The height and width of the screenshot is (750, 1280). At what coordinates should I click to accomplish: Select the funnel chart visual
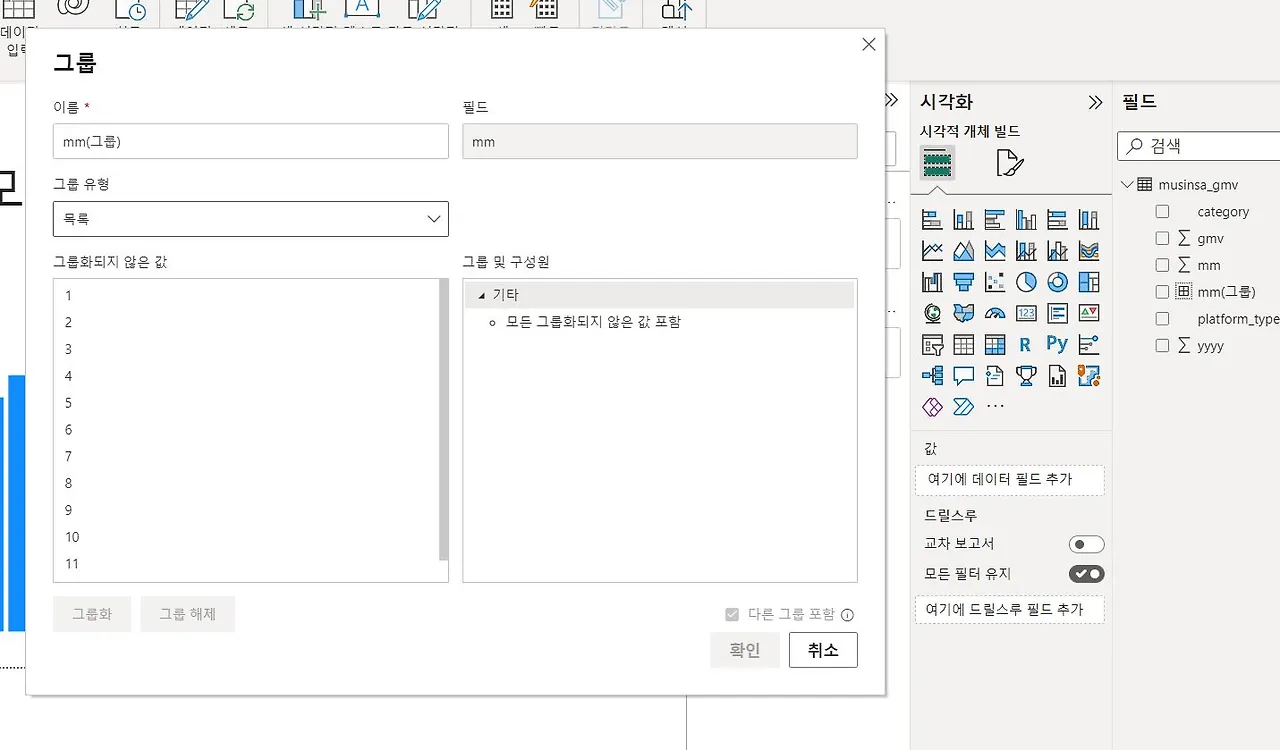click(x=964, y=282)
